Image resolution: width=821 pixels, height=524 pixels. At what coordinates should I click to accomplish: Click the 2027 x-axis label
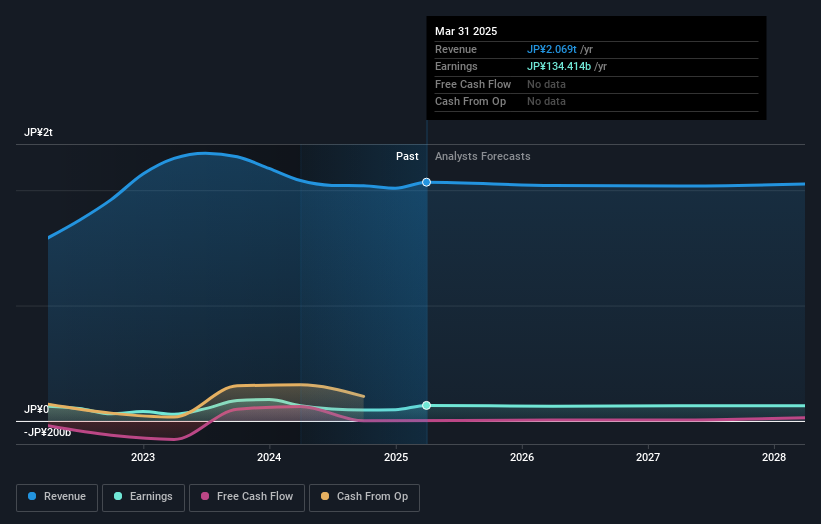pyautogui.click(x=648, y=458)
